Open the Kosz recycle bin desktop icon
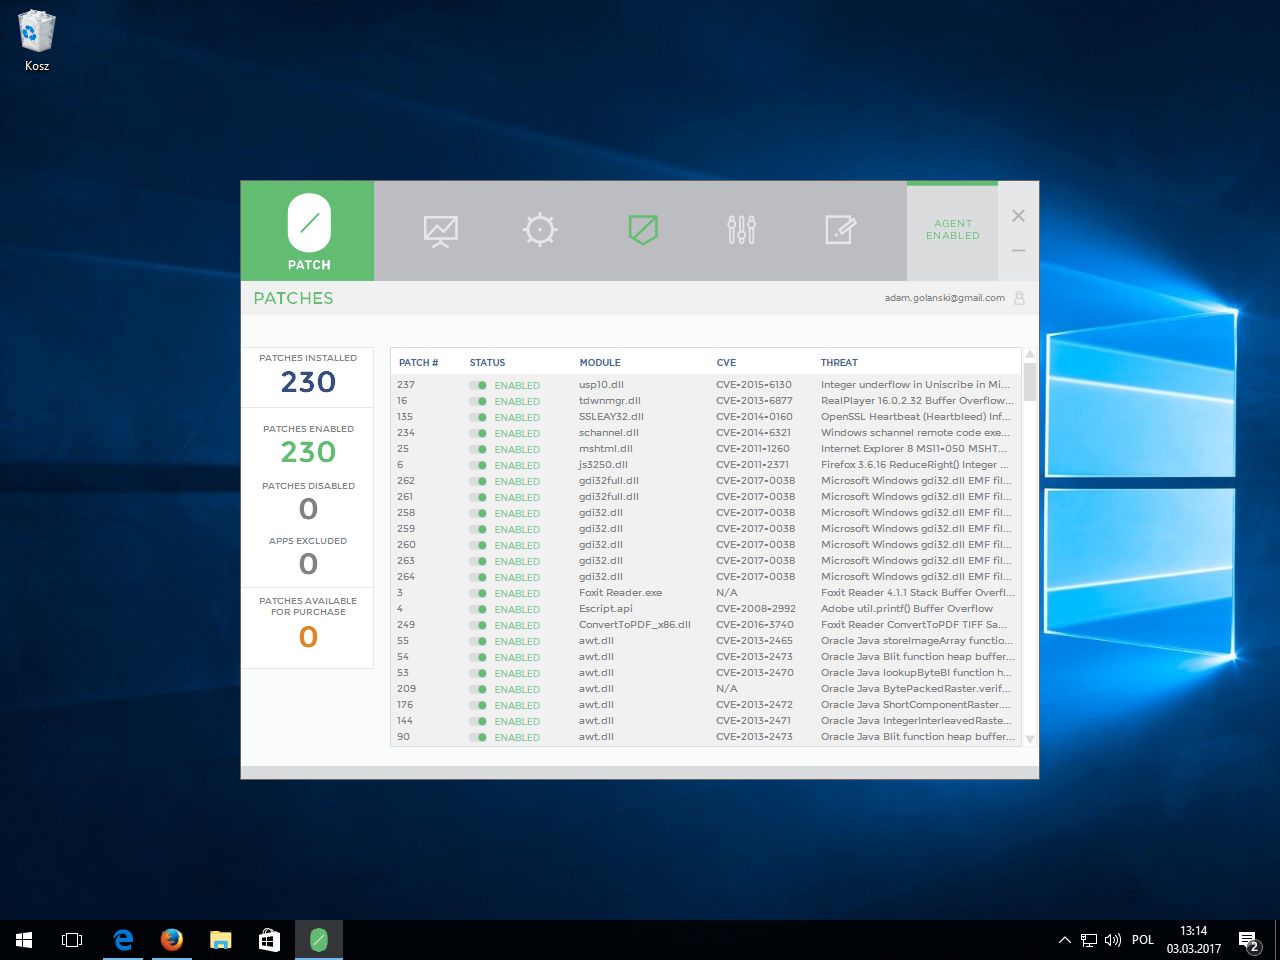 36,41
